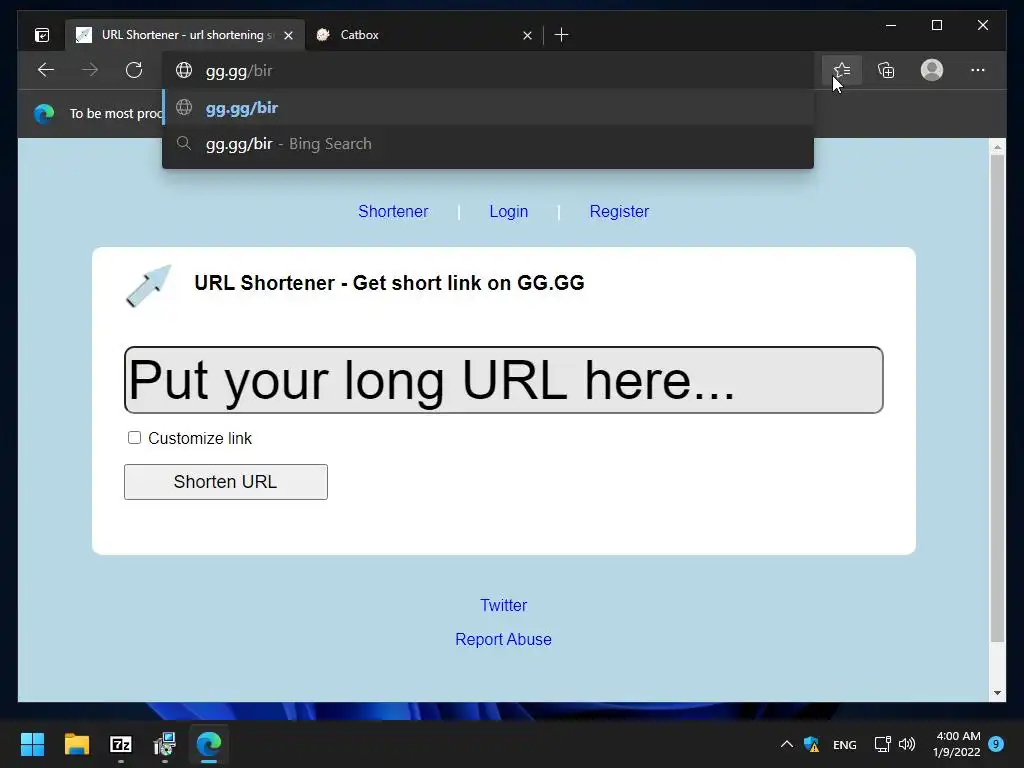Enable the Customize link checkbox
Image resolution: width=1024 pixels, height=768 pixels.
click(135, 438)
